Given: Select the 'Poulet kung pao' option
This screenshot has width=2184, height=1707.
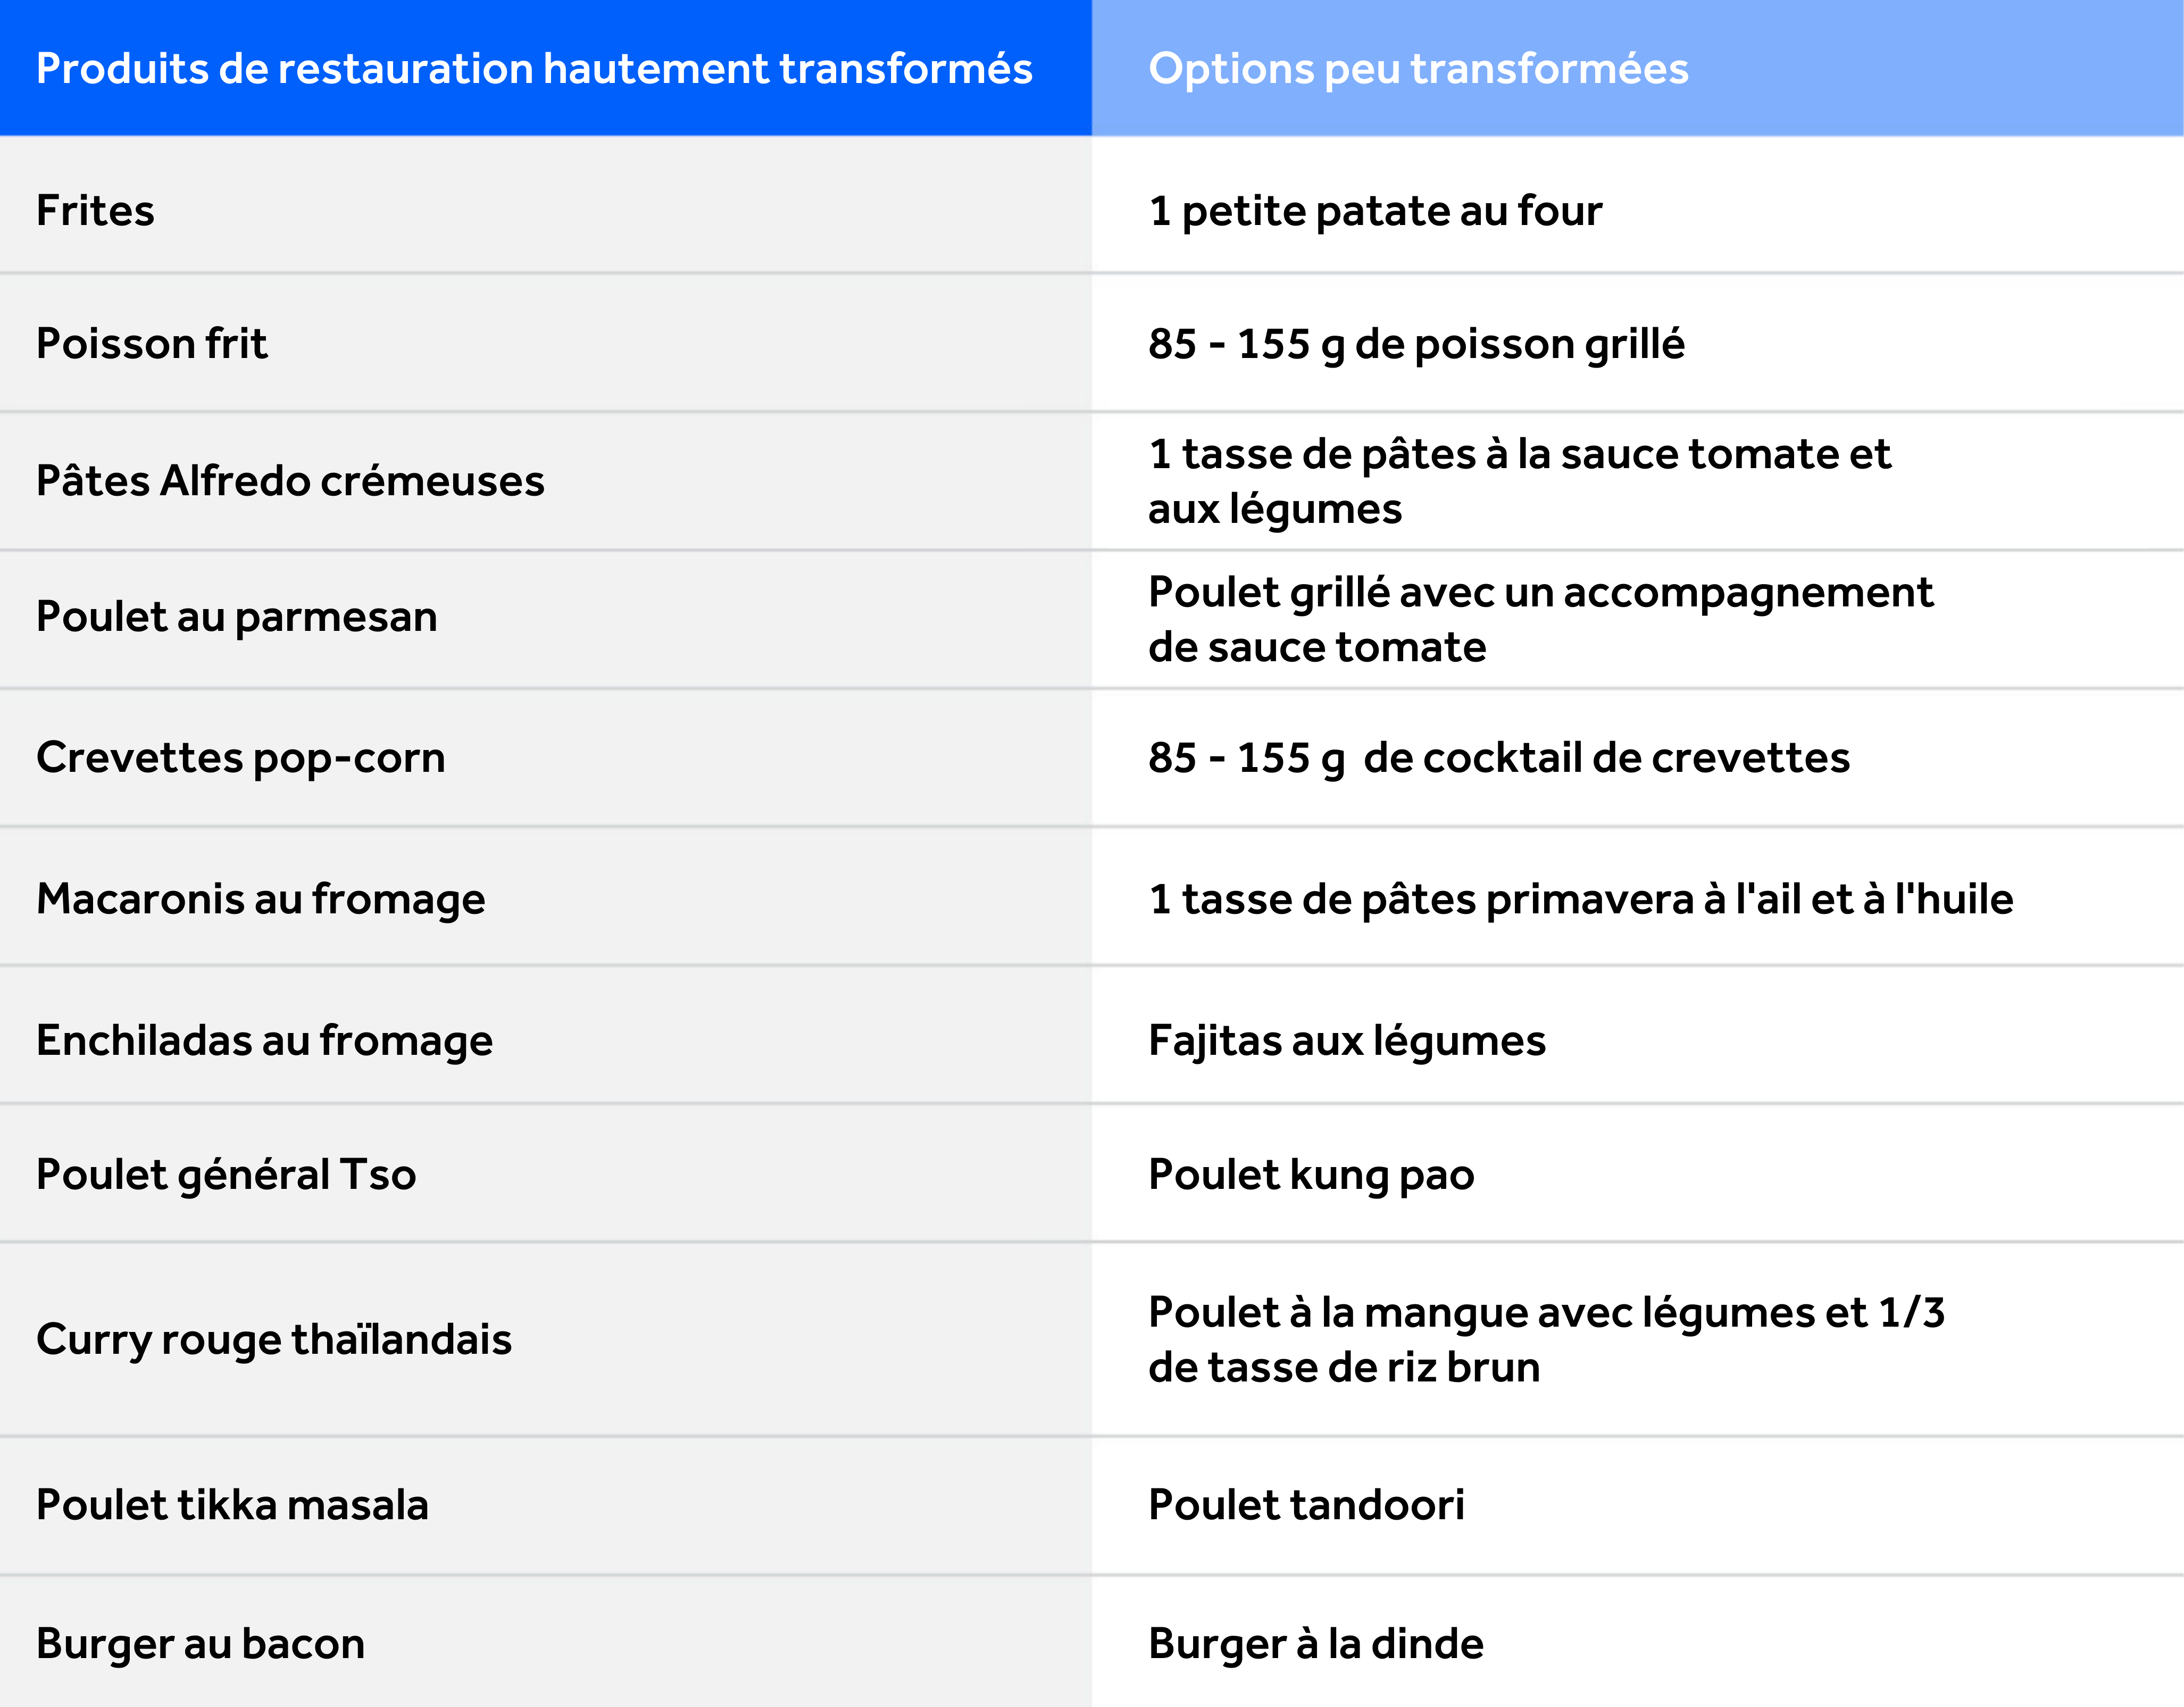Looking at the screenshot, I should pos(1311,1174).
